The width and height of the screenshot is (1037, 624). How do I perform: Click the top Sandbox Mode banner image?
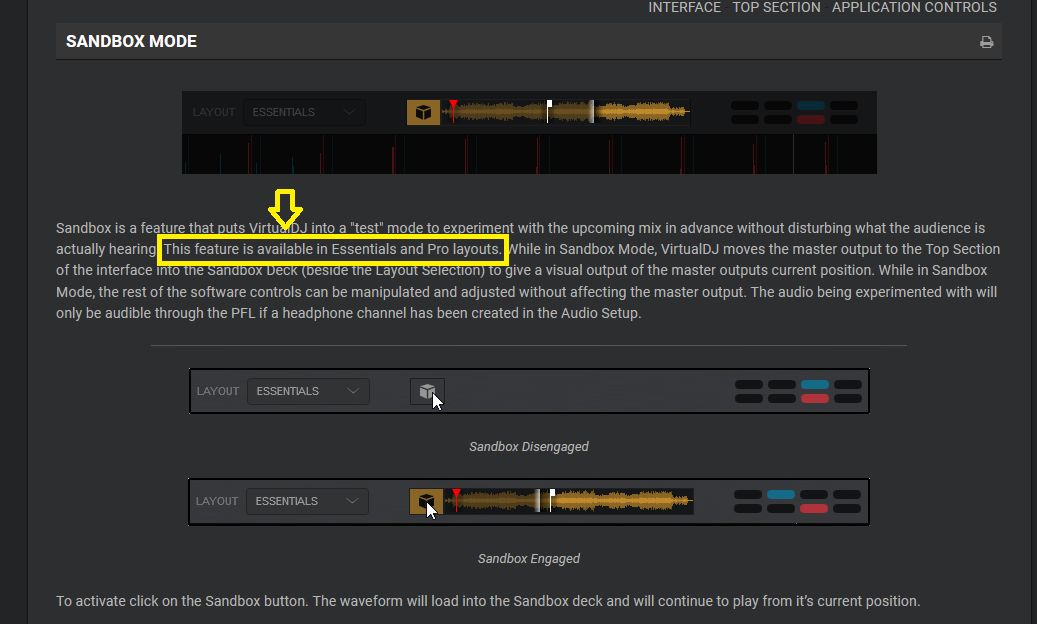[x=529, y=133]
